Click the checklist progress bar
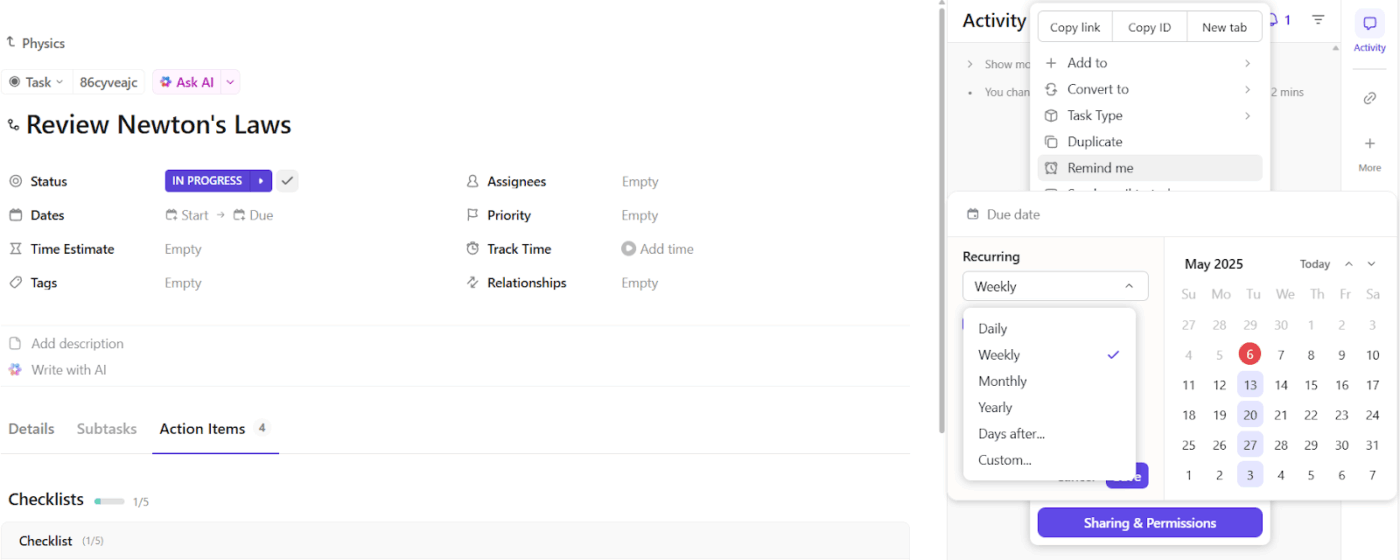Image resolution: width=1400 pixels, height=560 pixels. pyautogui.click(x=109, y=501)
